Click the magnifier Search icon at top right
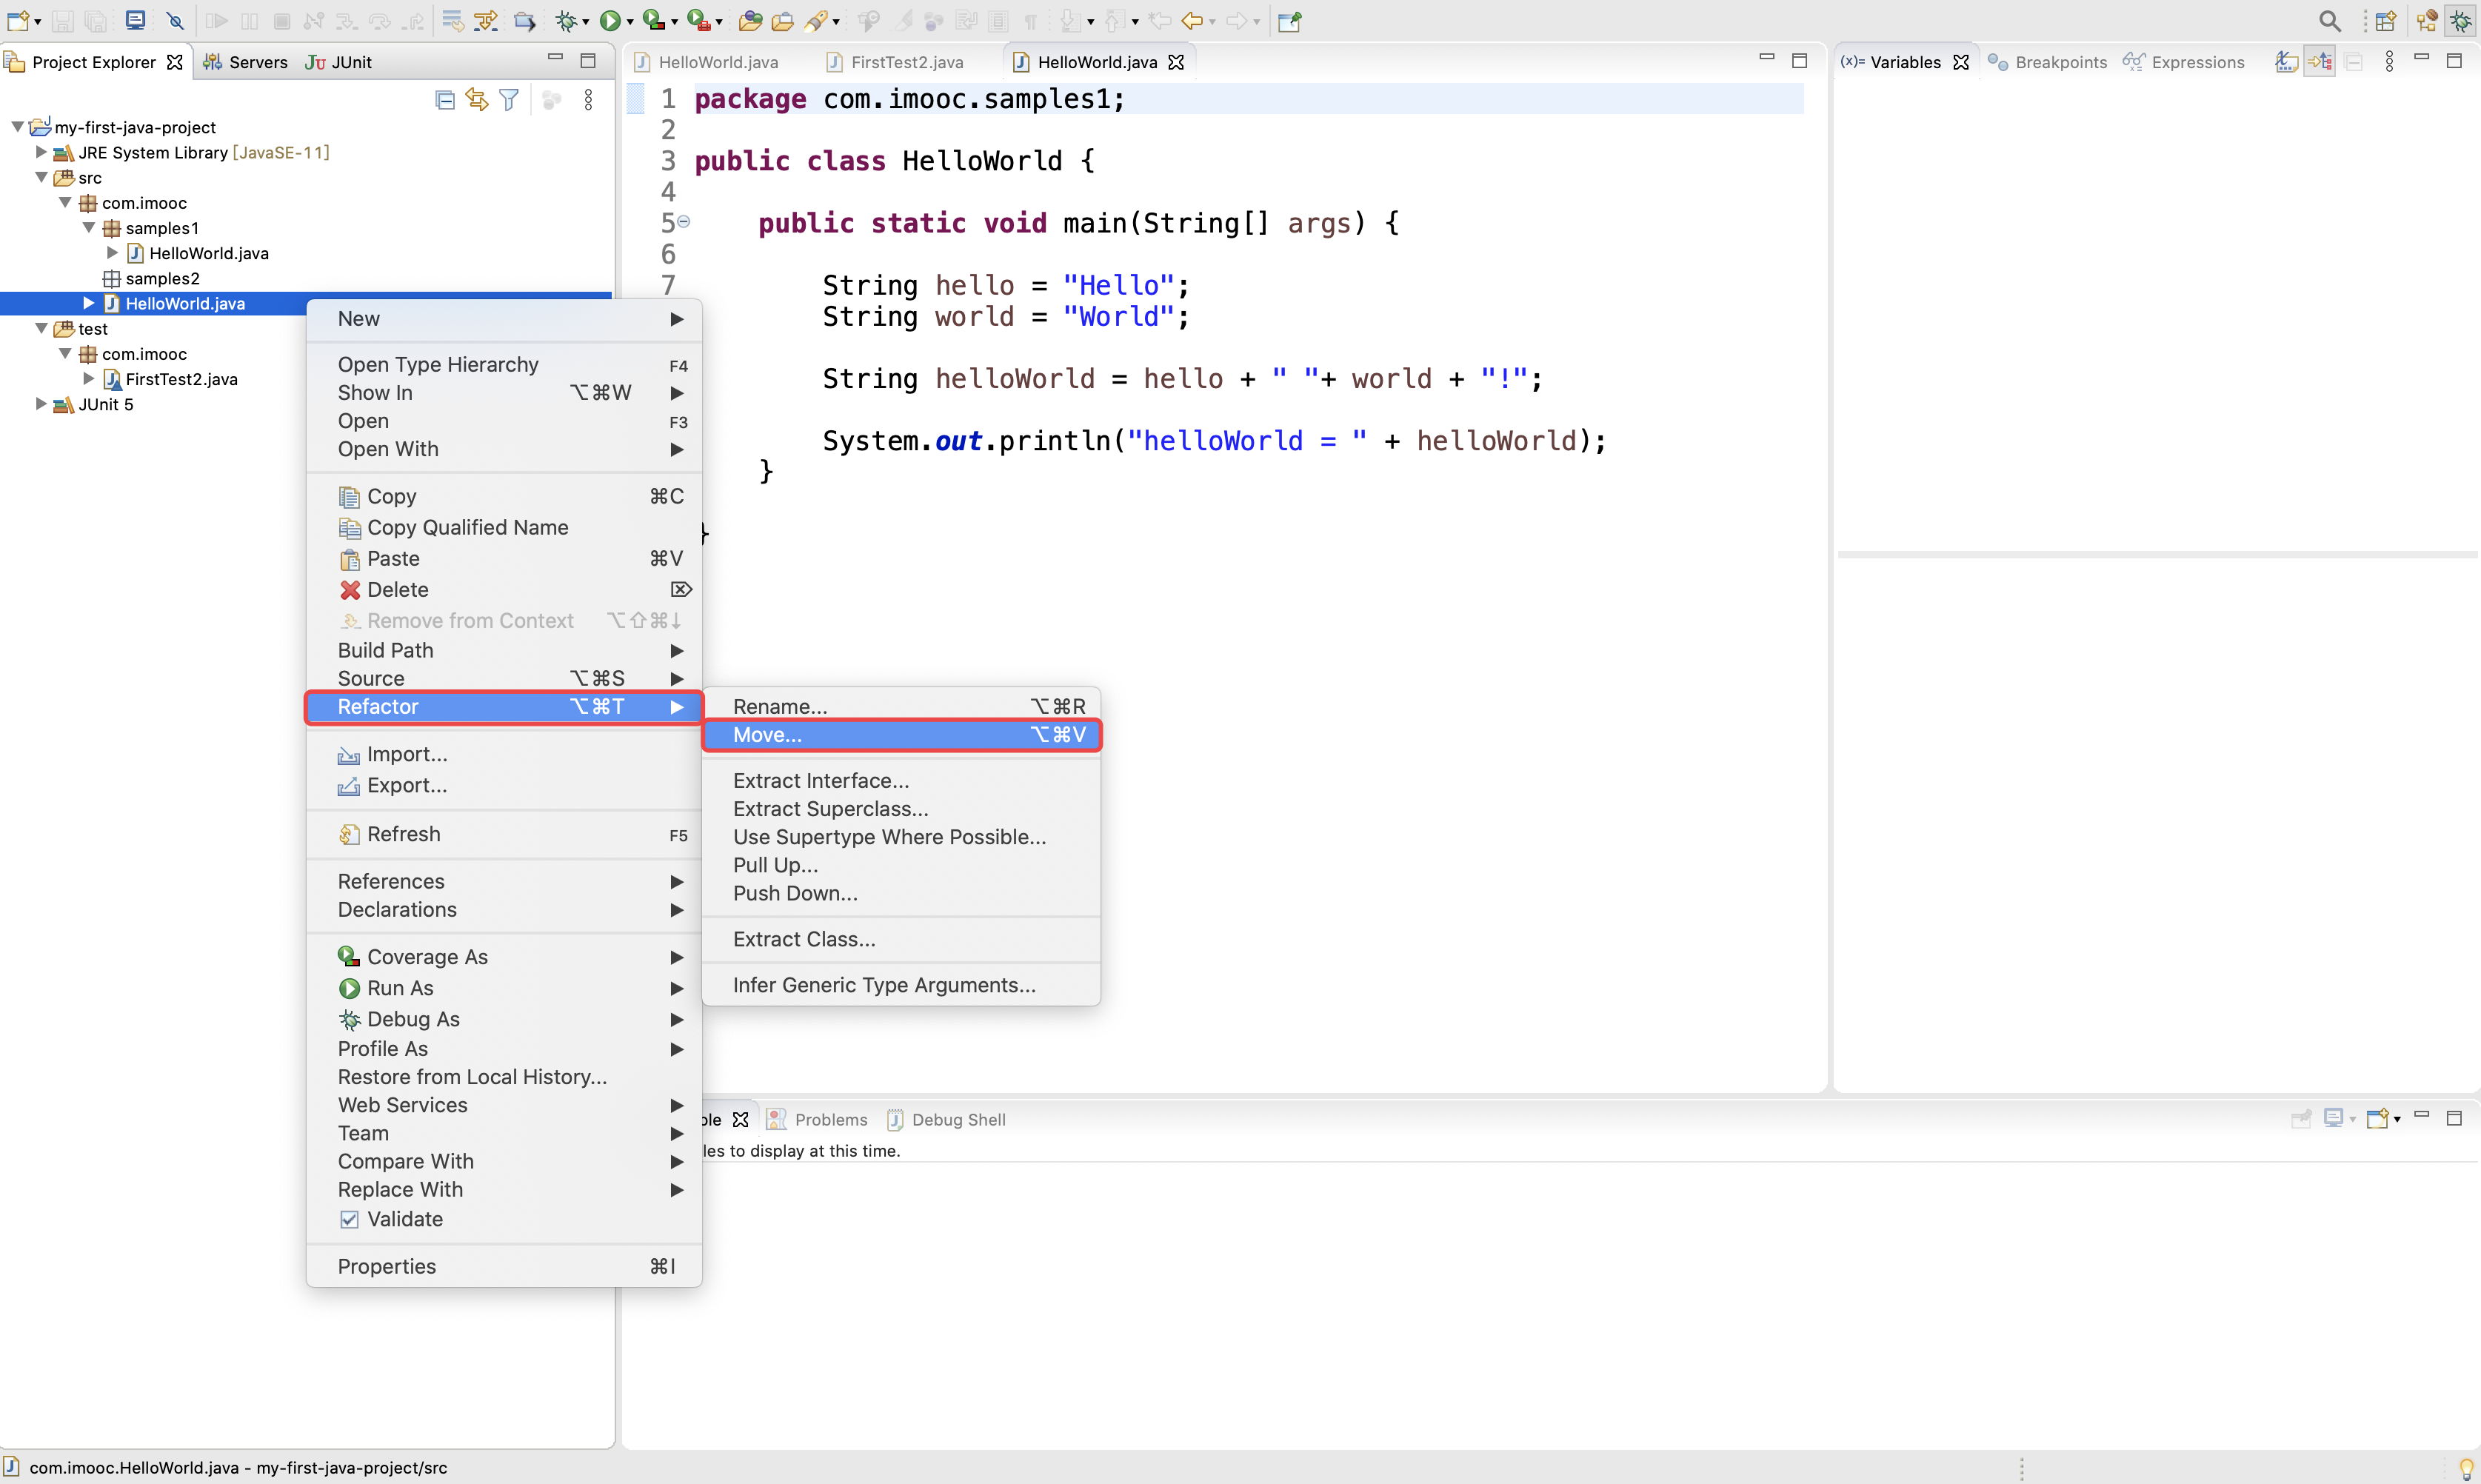 tap(2330, 20)
